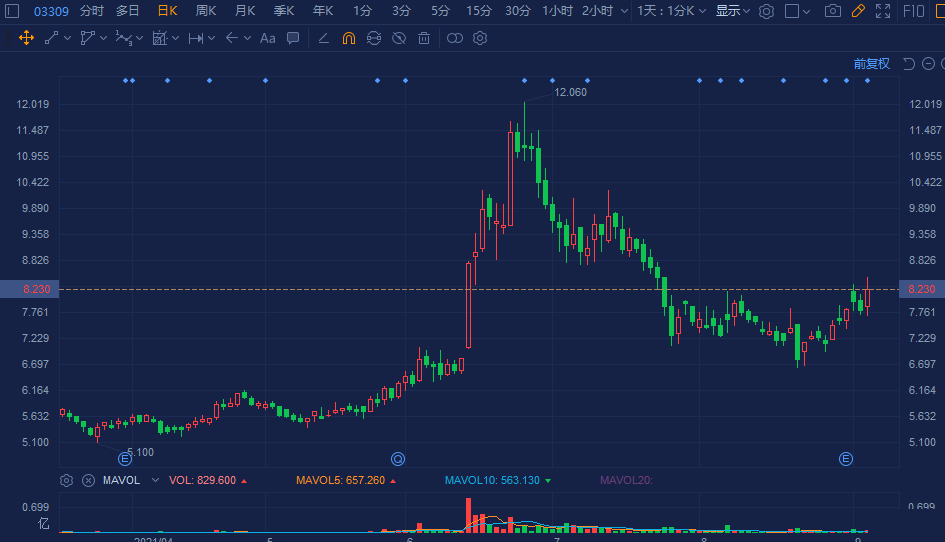Expand polygon tool options chevron

coord(103,38)
